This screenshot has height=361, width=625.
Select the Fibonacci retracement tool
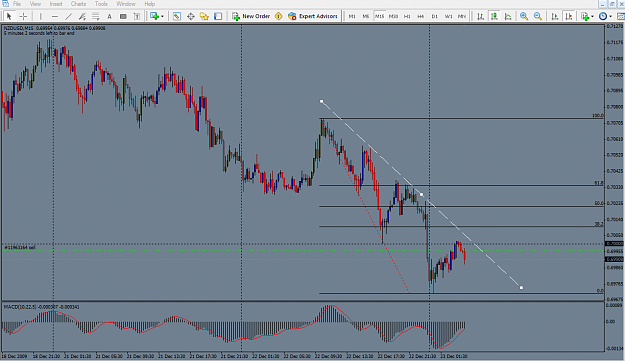[x=96, y=16]
